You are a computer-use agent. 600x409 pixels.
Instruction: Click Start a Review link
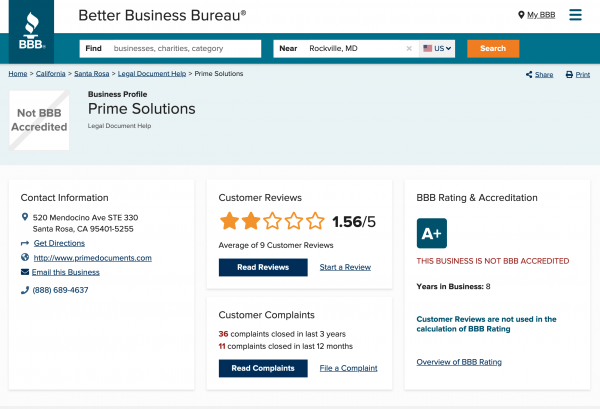click(x=345, y=267)
